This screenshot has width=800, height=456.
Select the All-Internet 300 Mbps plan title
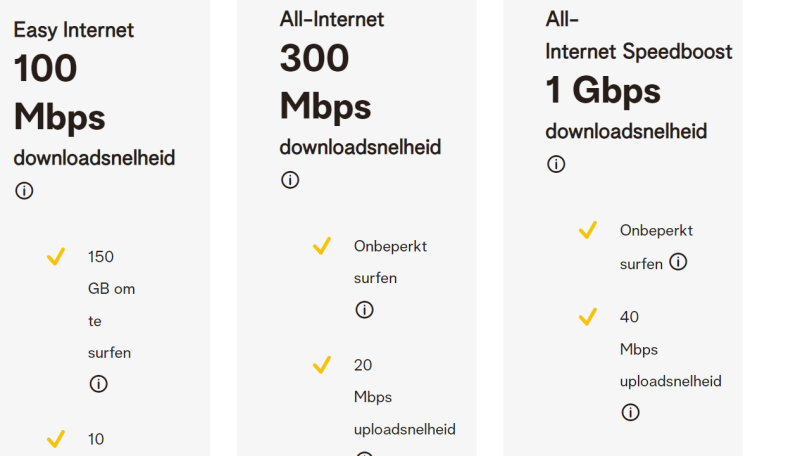pyautogui.click(x=331, y=19)
